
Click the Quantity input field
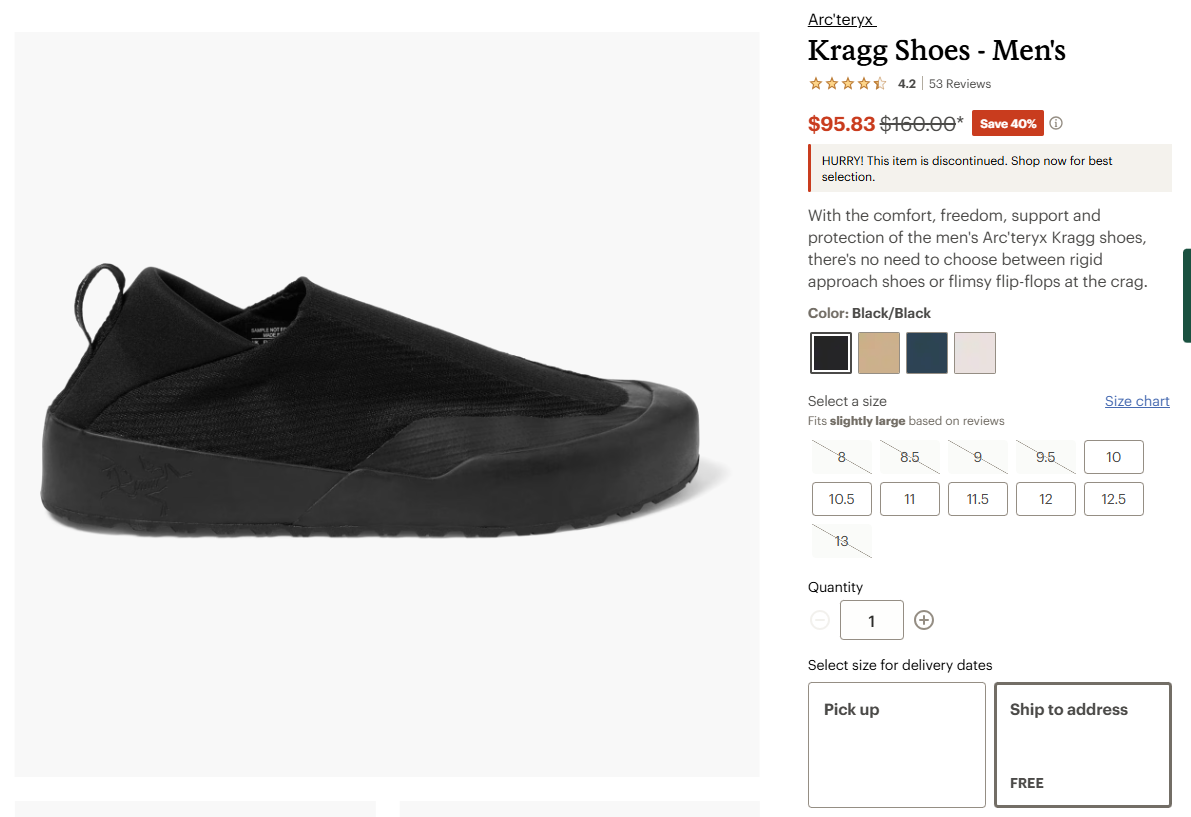coord(871,620)
